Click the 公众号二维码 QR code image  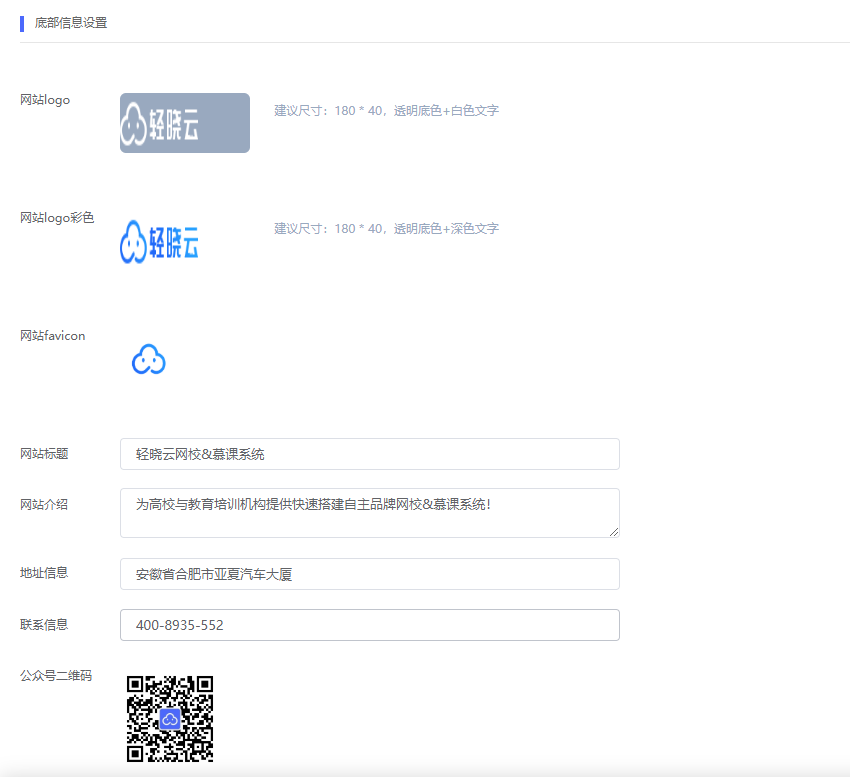pos(170,719)
